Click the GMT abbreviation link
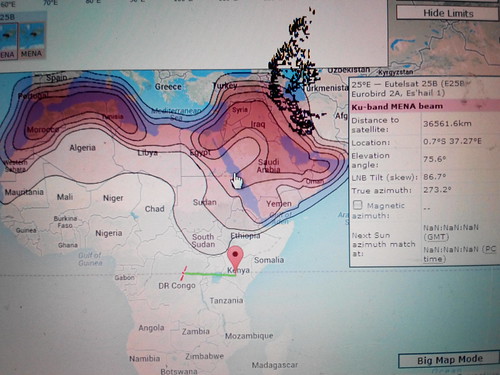This screenshot has height=375, width=500. click(436, 237)
